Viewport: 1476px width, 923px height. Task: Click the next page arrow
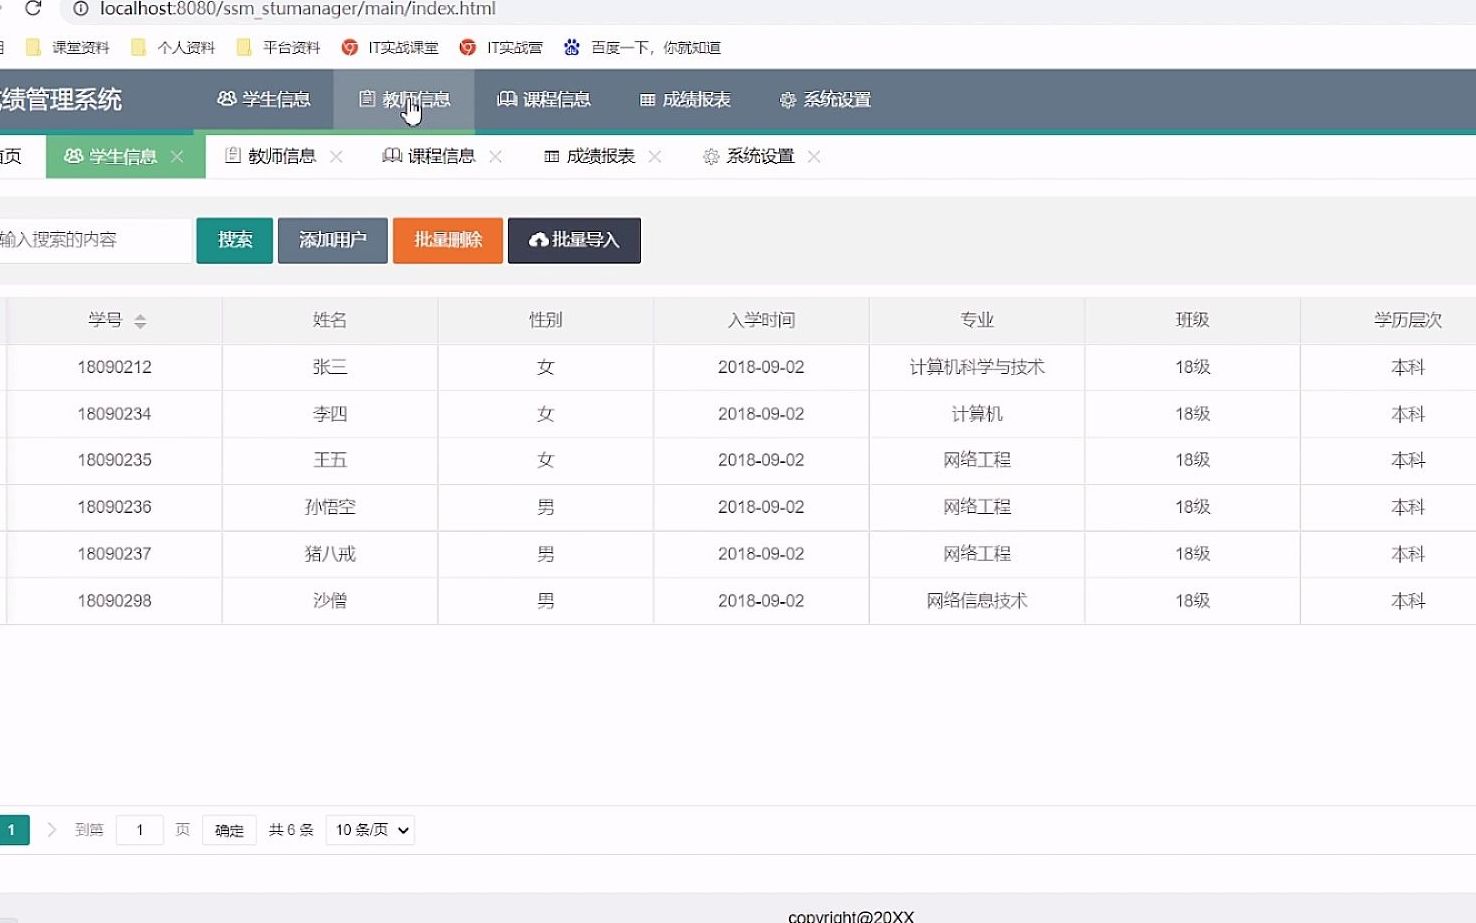point(52,830)
